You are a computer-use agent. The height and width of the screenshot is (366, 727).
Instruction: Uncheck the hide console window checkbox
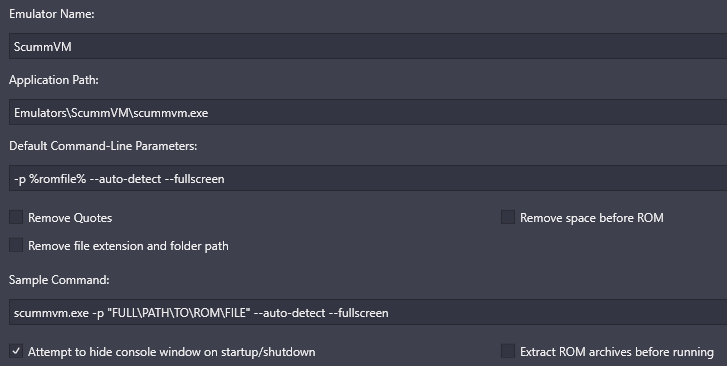[x=16, y=351]
